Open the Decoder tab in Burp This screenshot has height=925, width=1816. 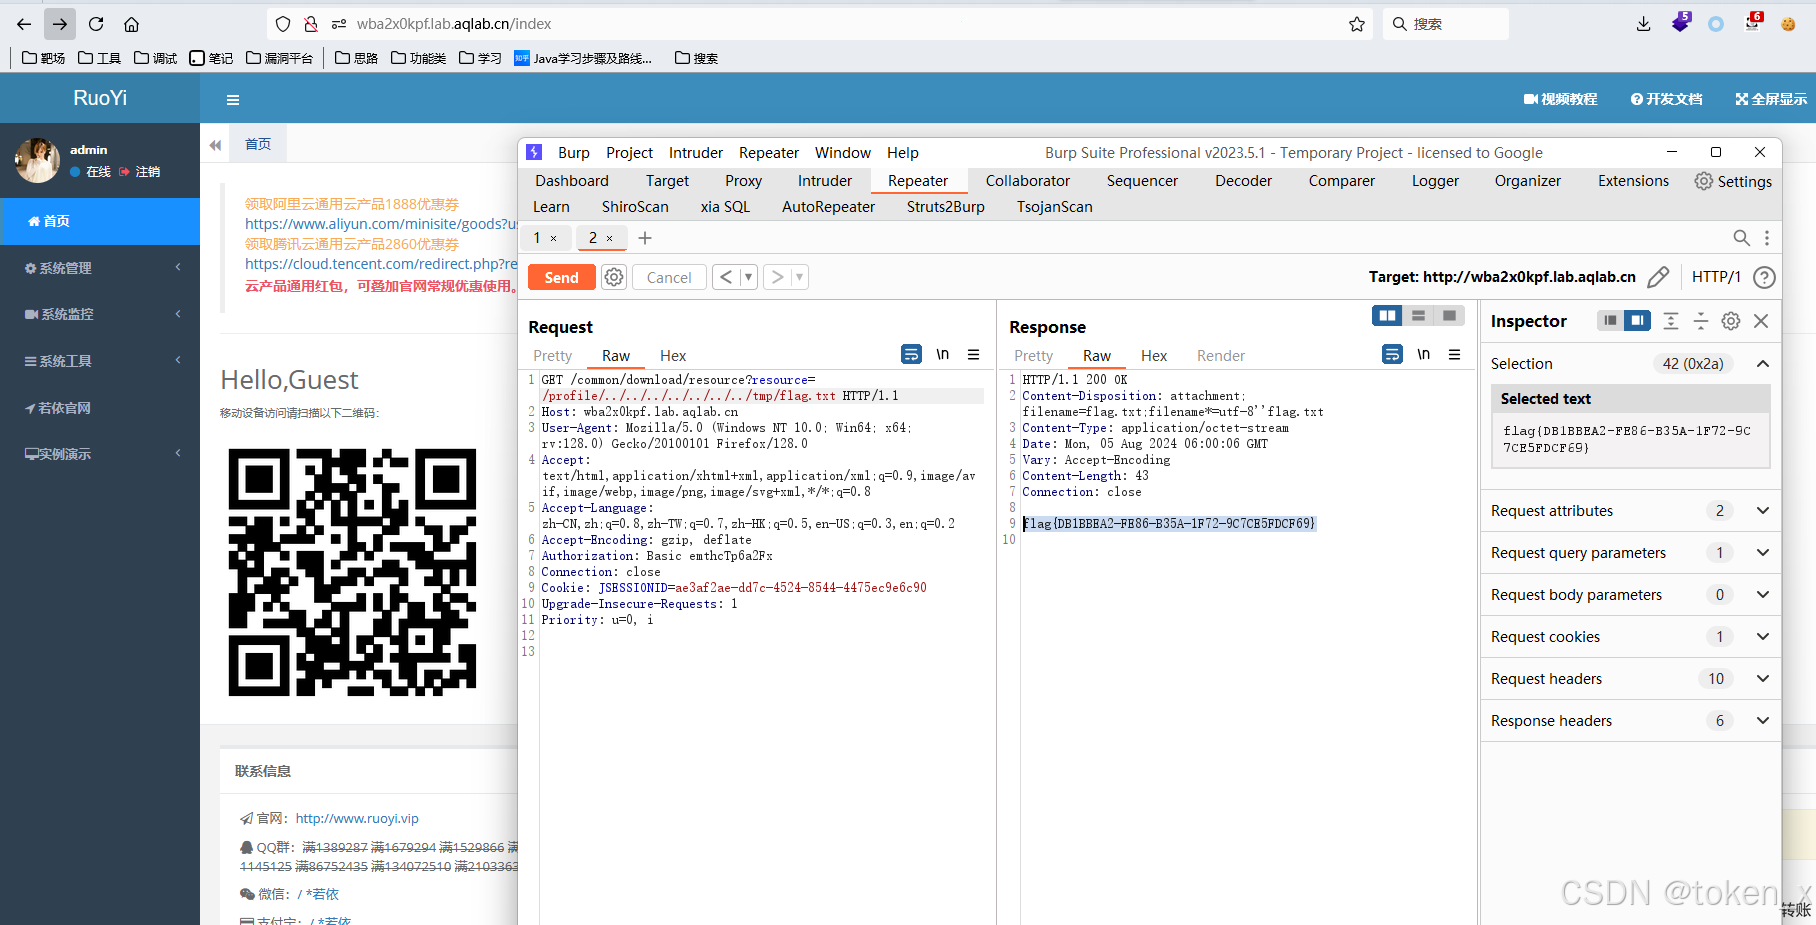tap(1243, 181)
